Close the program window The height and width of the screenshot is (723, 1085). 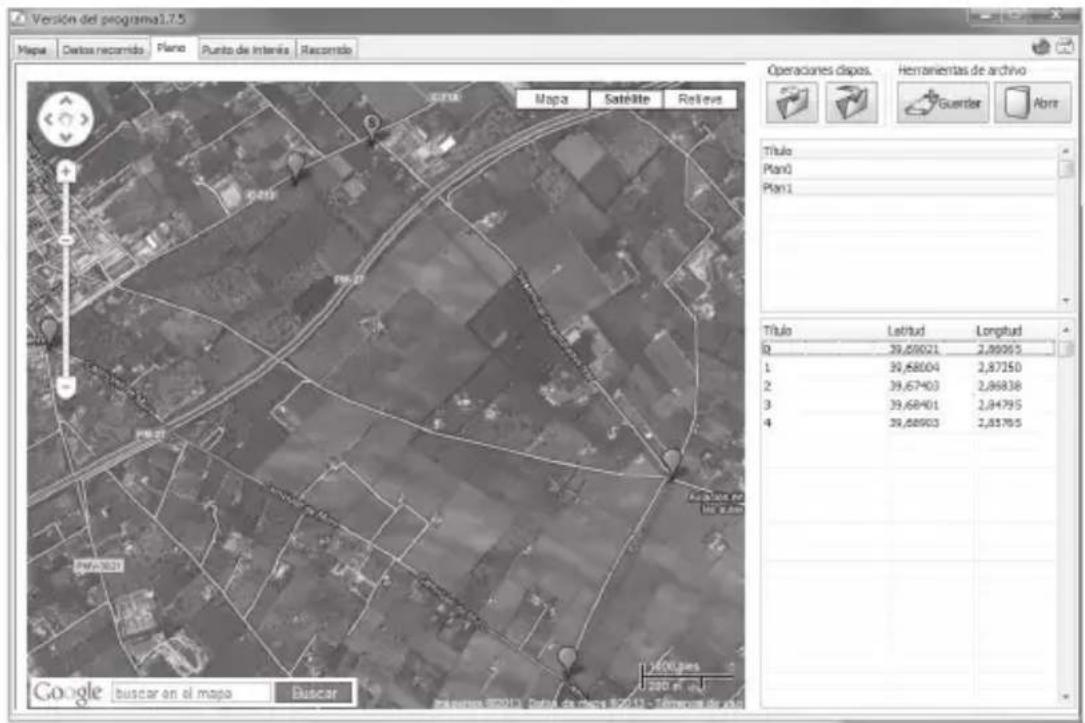(1057, 15)
